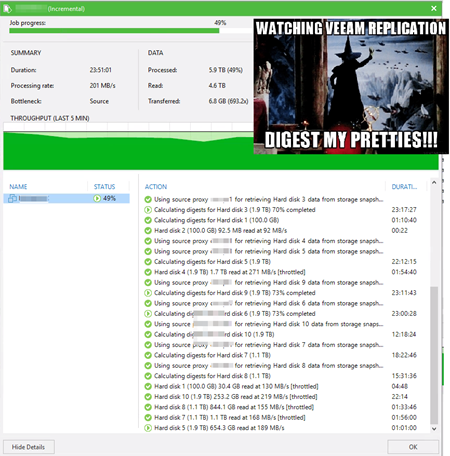The height and width of the screenshot is (456, 450).
Task: Click success icon for Hard disk 10 proxy row
Action: [148, 324]
